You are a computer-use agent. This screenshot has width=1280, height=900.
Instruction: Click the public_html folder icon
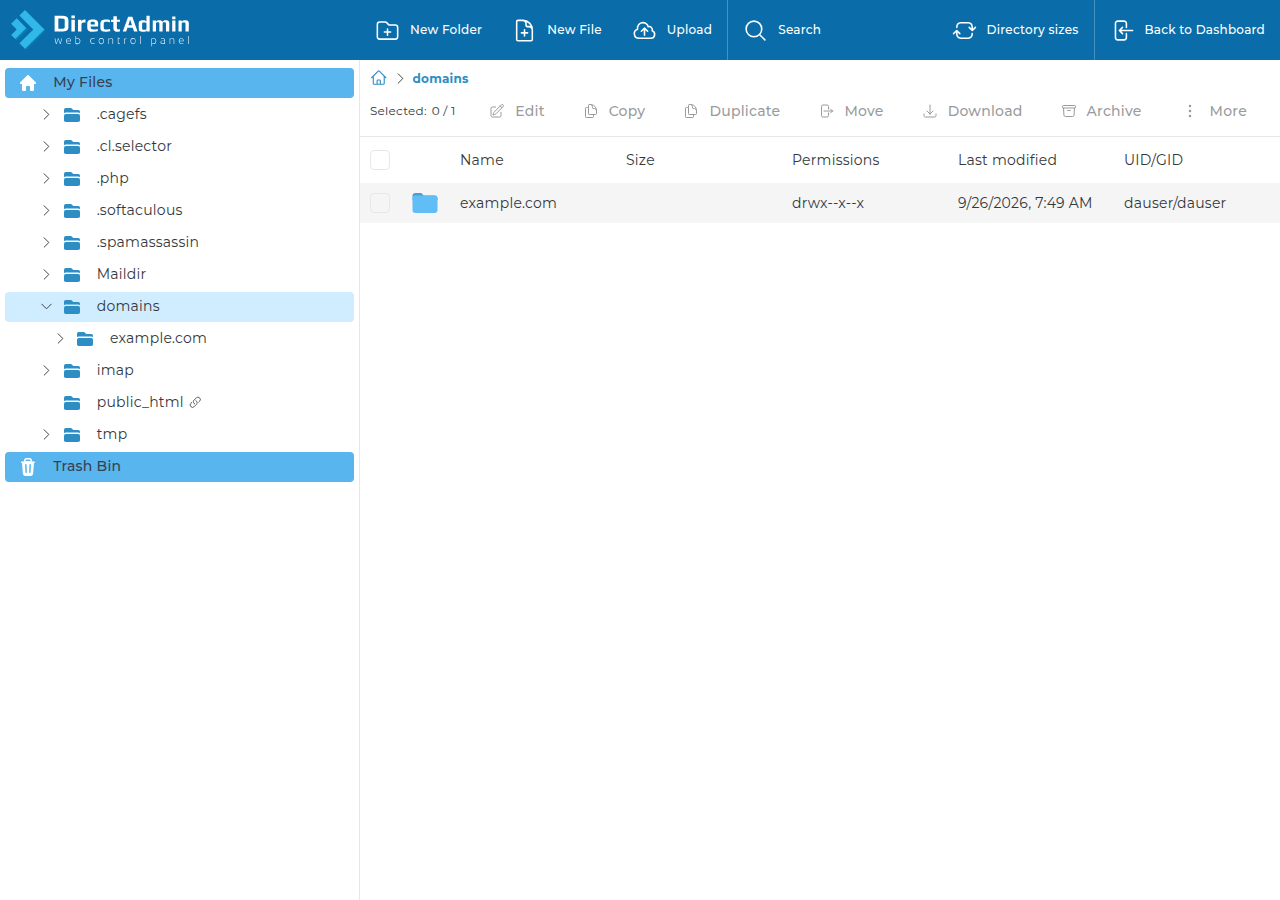(x=72, y=402)
